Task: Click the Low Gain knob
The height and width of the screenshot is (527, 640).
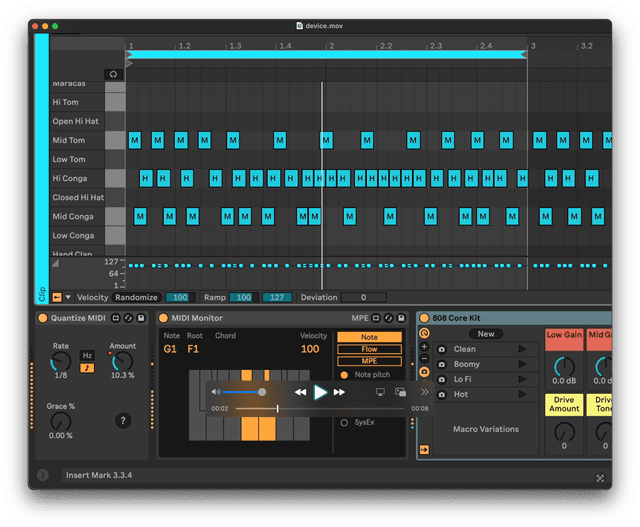Action: [564, 366]
